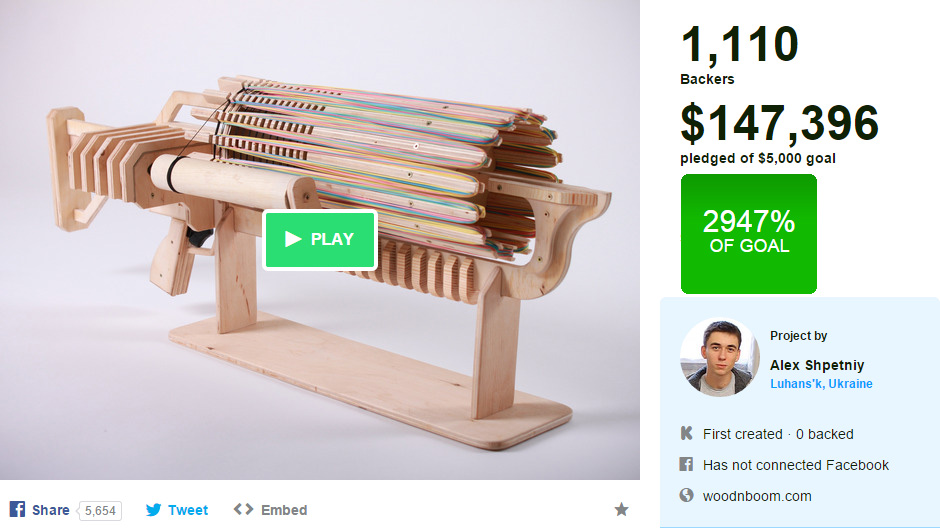Click the Twitter bird icon
The image size is (940, 528).
153,510
